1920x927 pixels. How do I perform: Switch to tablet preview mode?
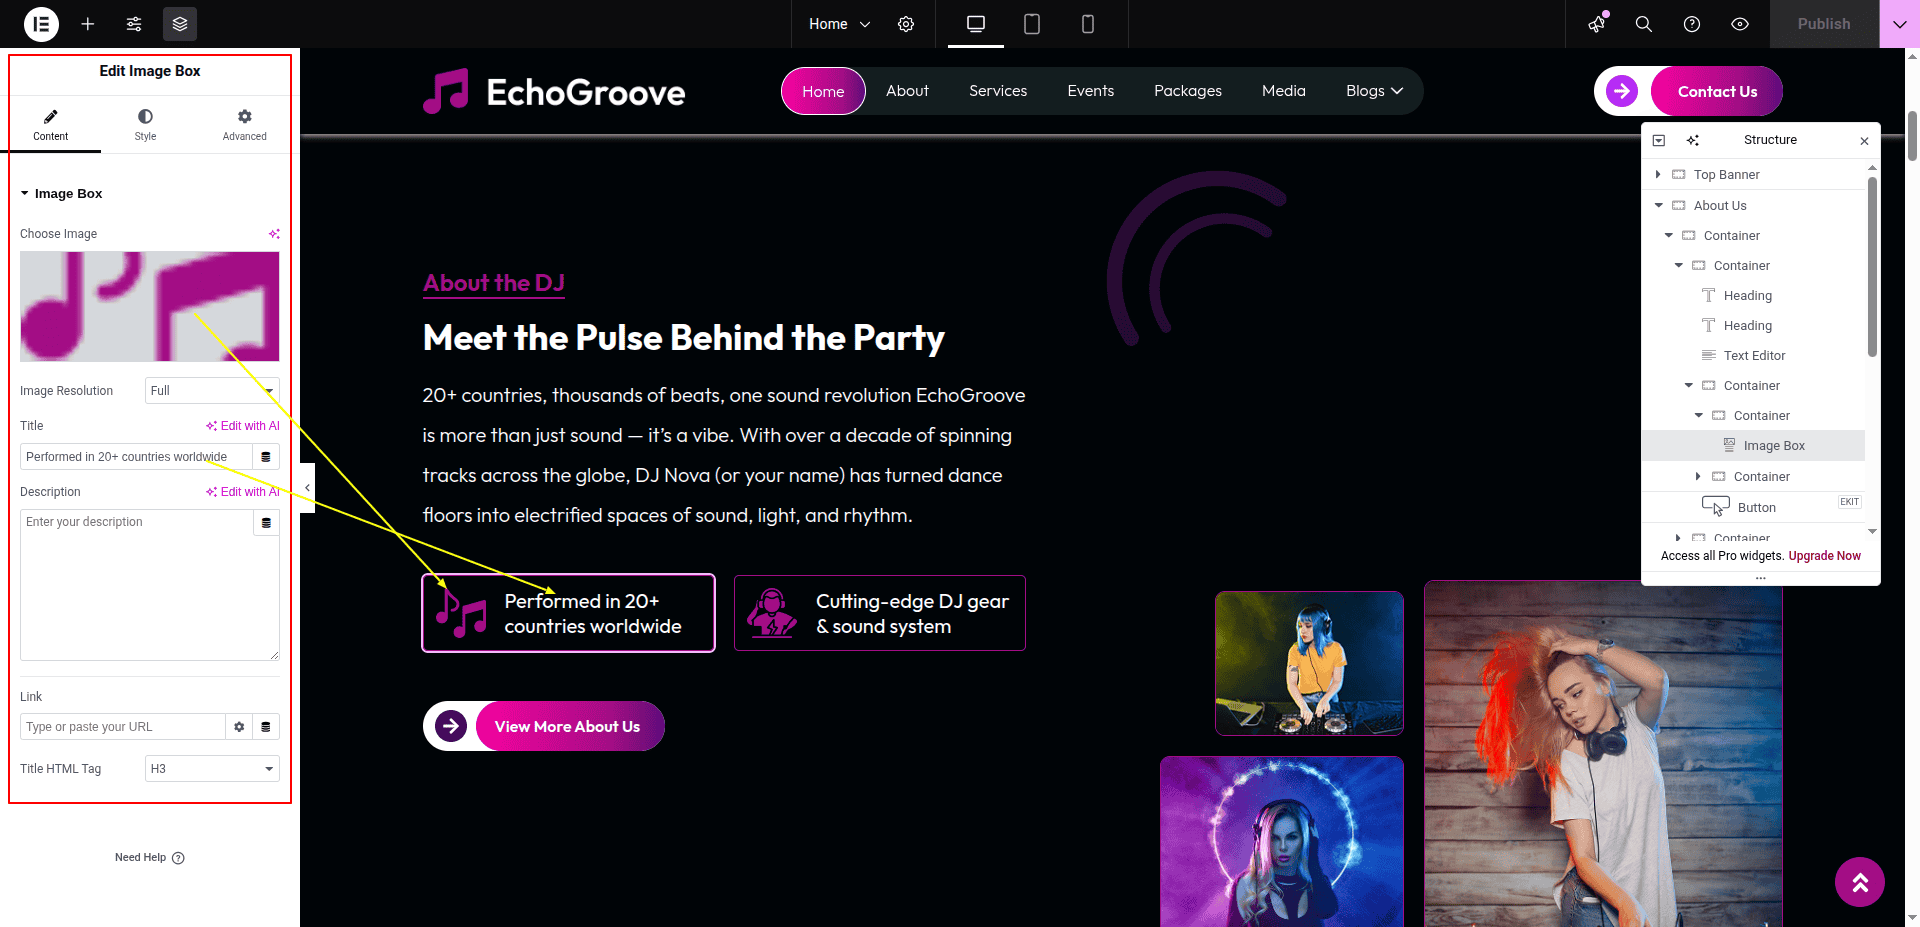pos(1032,24)
